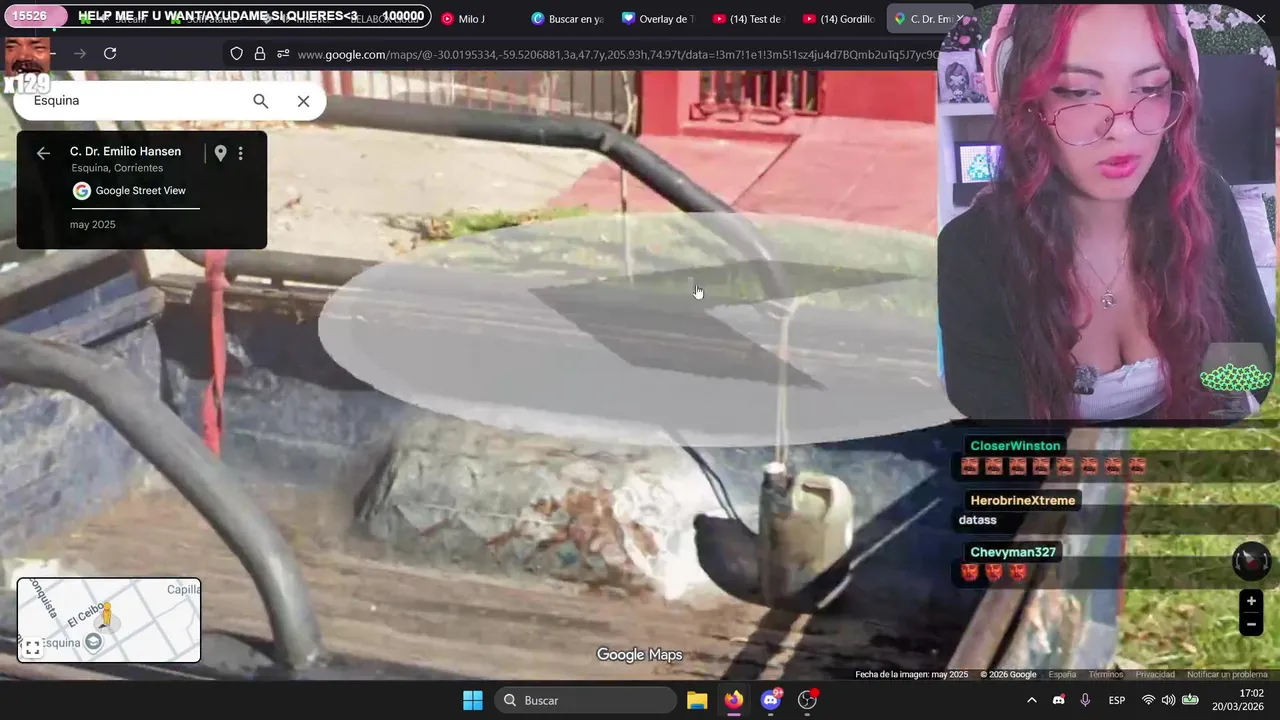Switch to the Overlay de T tab
The width and height of the screenshot is (1280, 720).
click(x=657, y=19)
